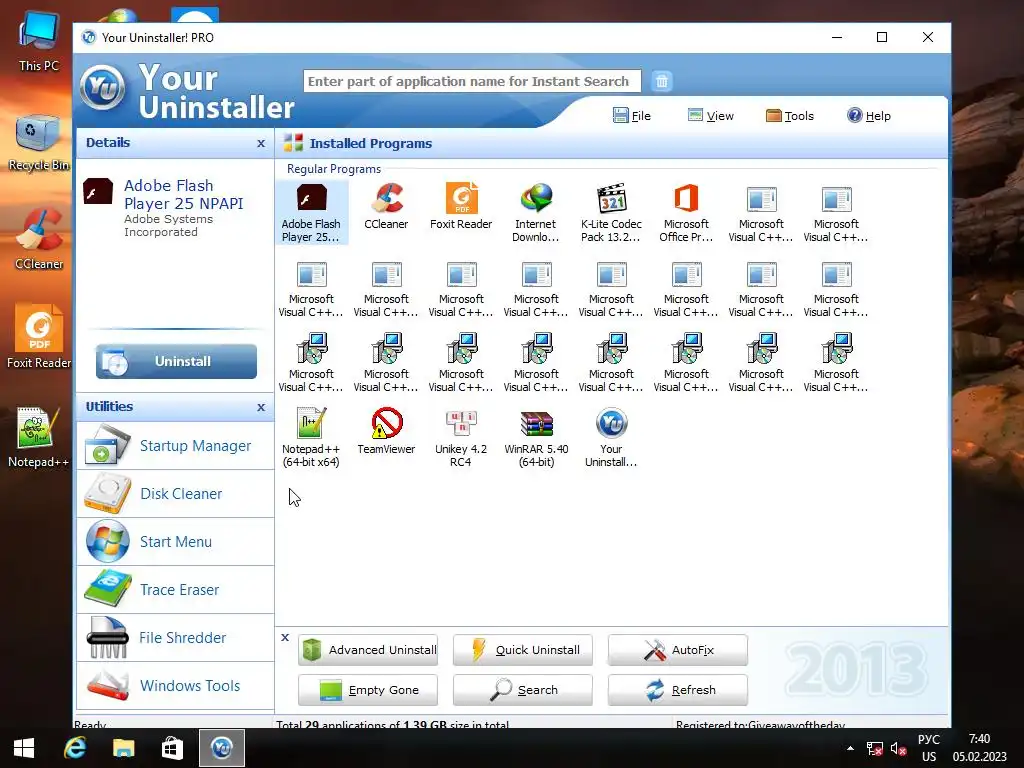Open CCleaner desktop shortcut

[39, 239]
